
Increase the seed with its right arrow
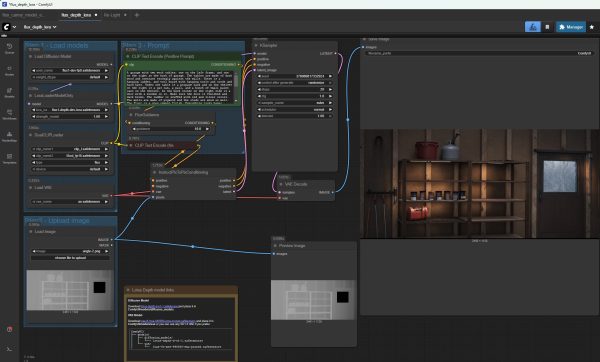click(x=330, y=76)
